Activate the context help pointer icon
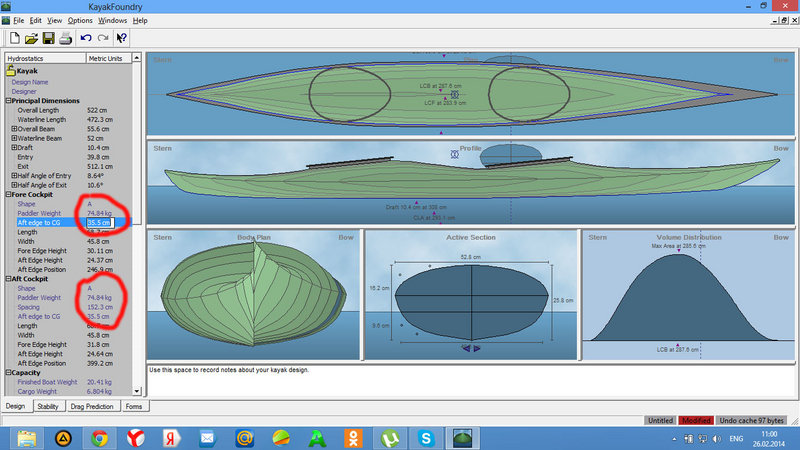Viewport: 800px width, 450px height. (121, 38)
